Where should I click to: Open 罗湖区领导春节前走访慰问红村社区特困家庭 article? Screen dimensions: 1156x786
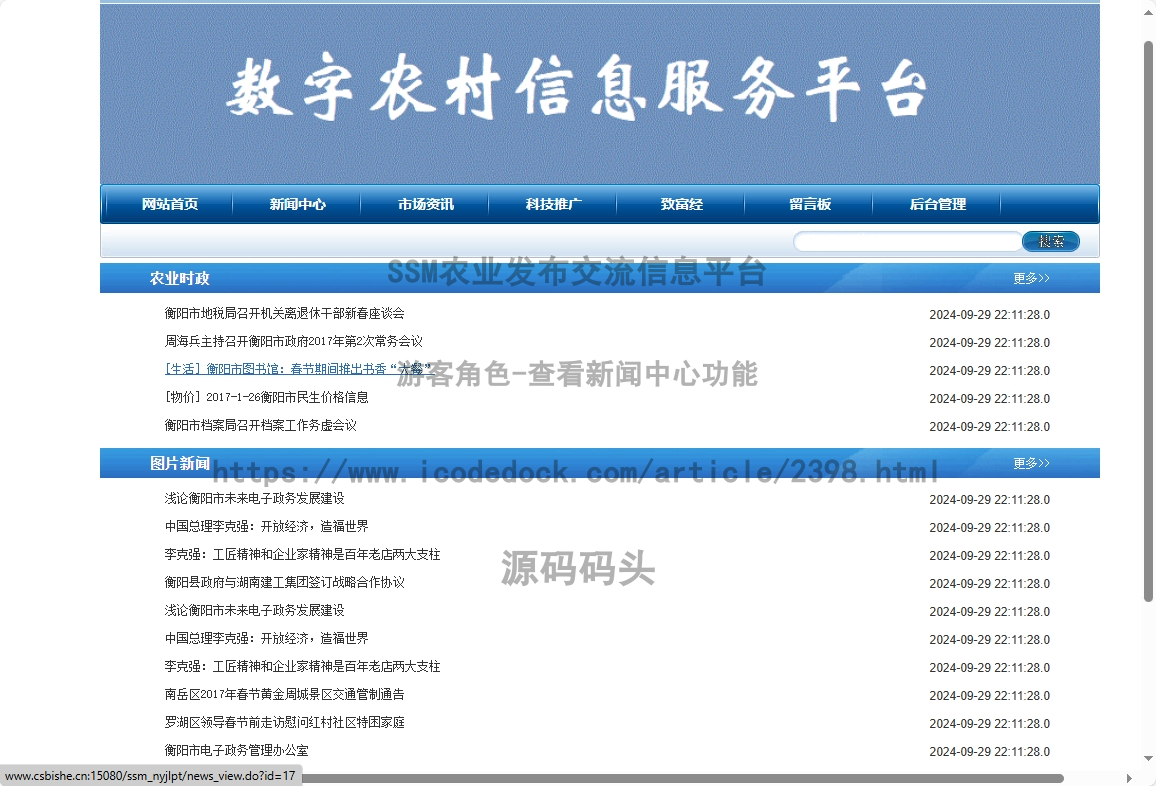[285, 723]
